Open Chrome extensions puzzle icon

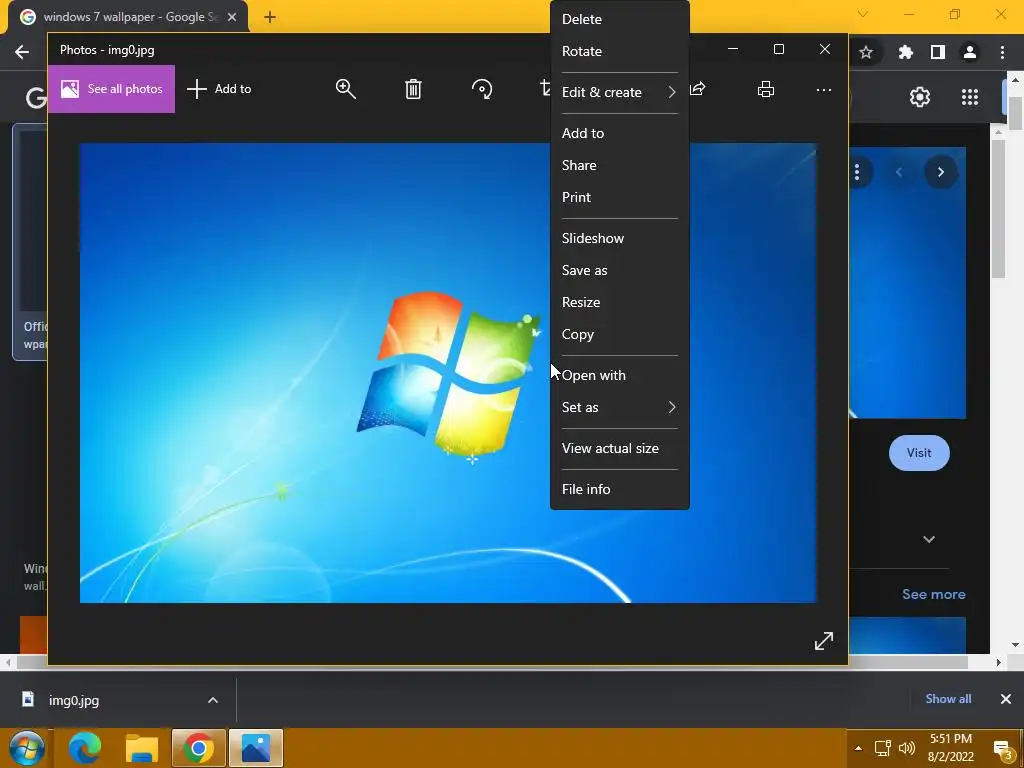pos(905,52)
